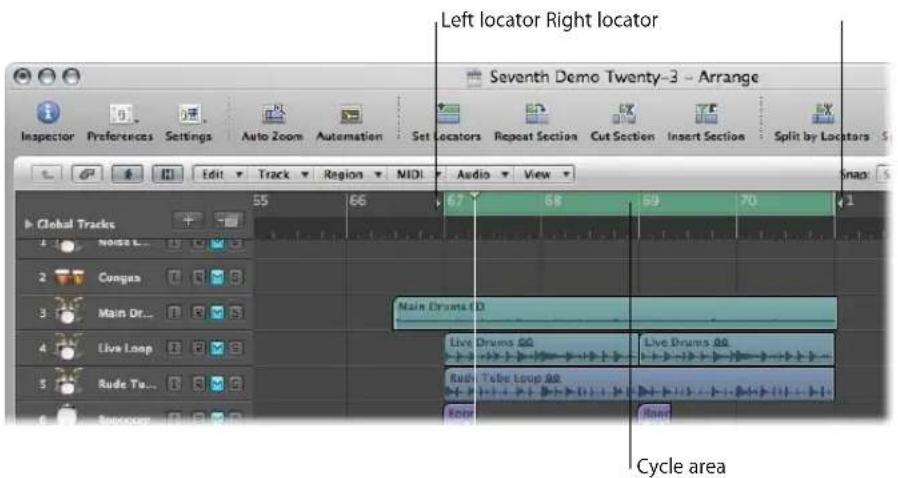Toggle the Auto Zoom toolbar icon
Screen dimensions: 898x478
[273, 114]
